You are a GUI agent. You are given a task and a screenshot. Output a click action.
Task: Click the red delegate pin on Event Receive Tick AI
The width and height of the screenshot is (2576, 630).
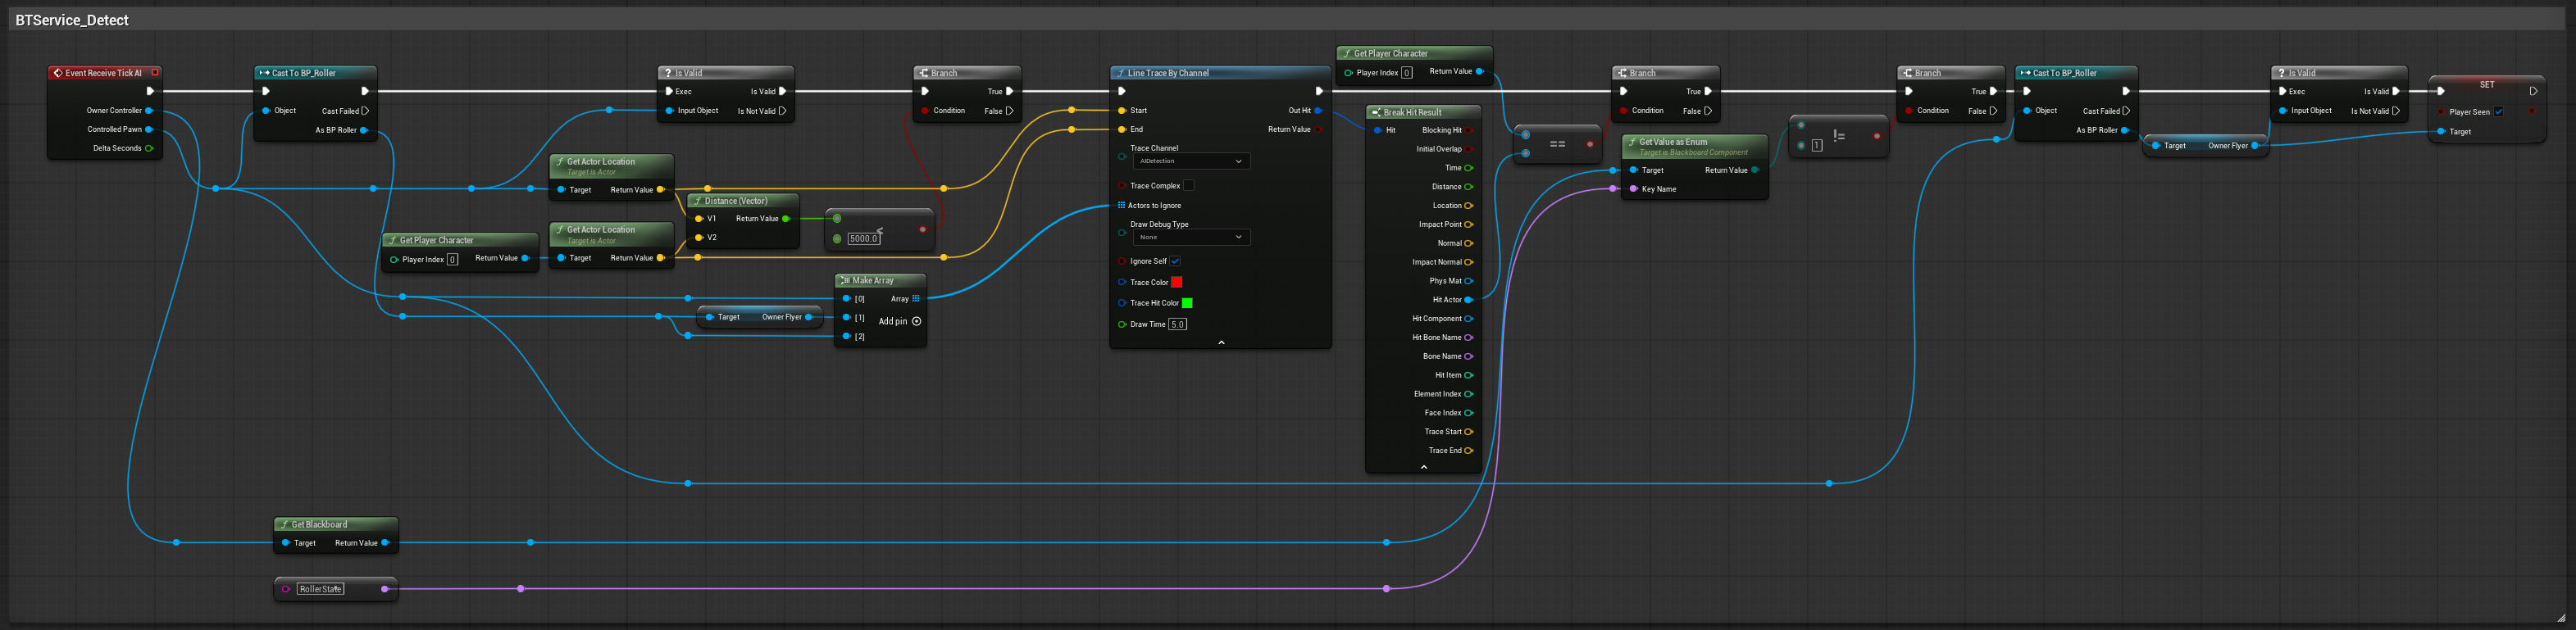[x=155, y=72]
